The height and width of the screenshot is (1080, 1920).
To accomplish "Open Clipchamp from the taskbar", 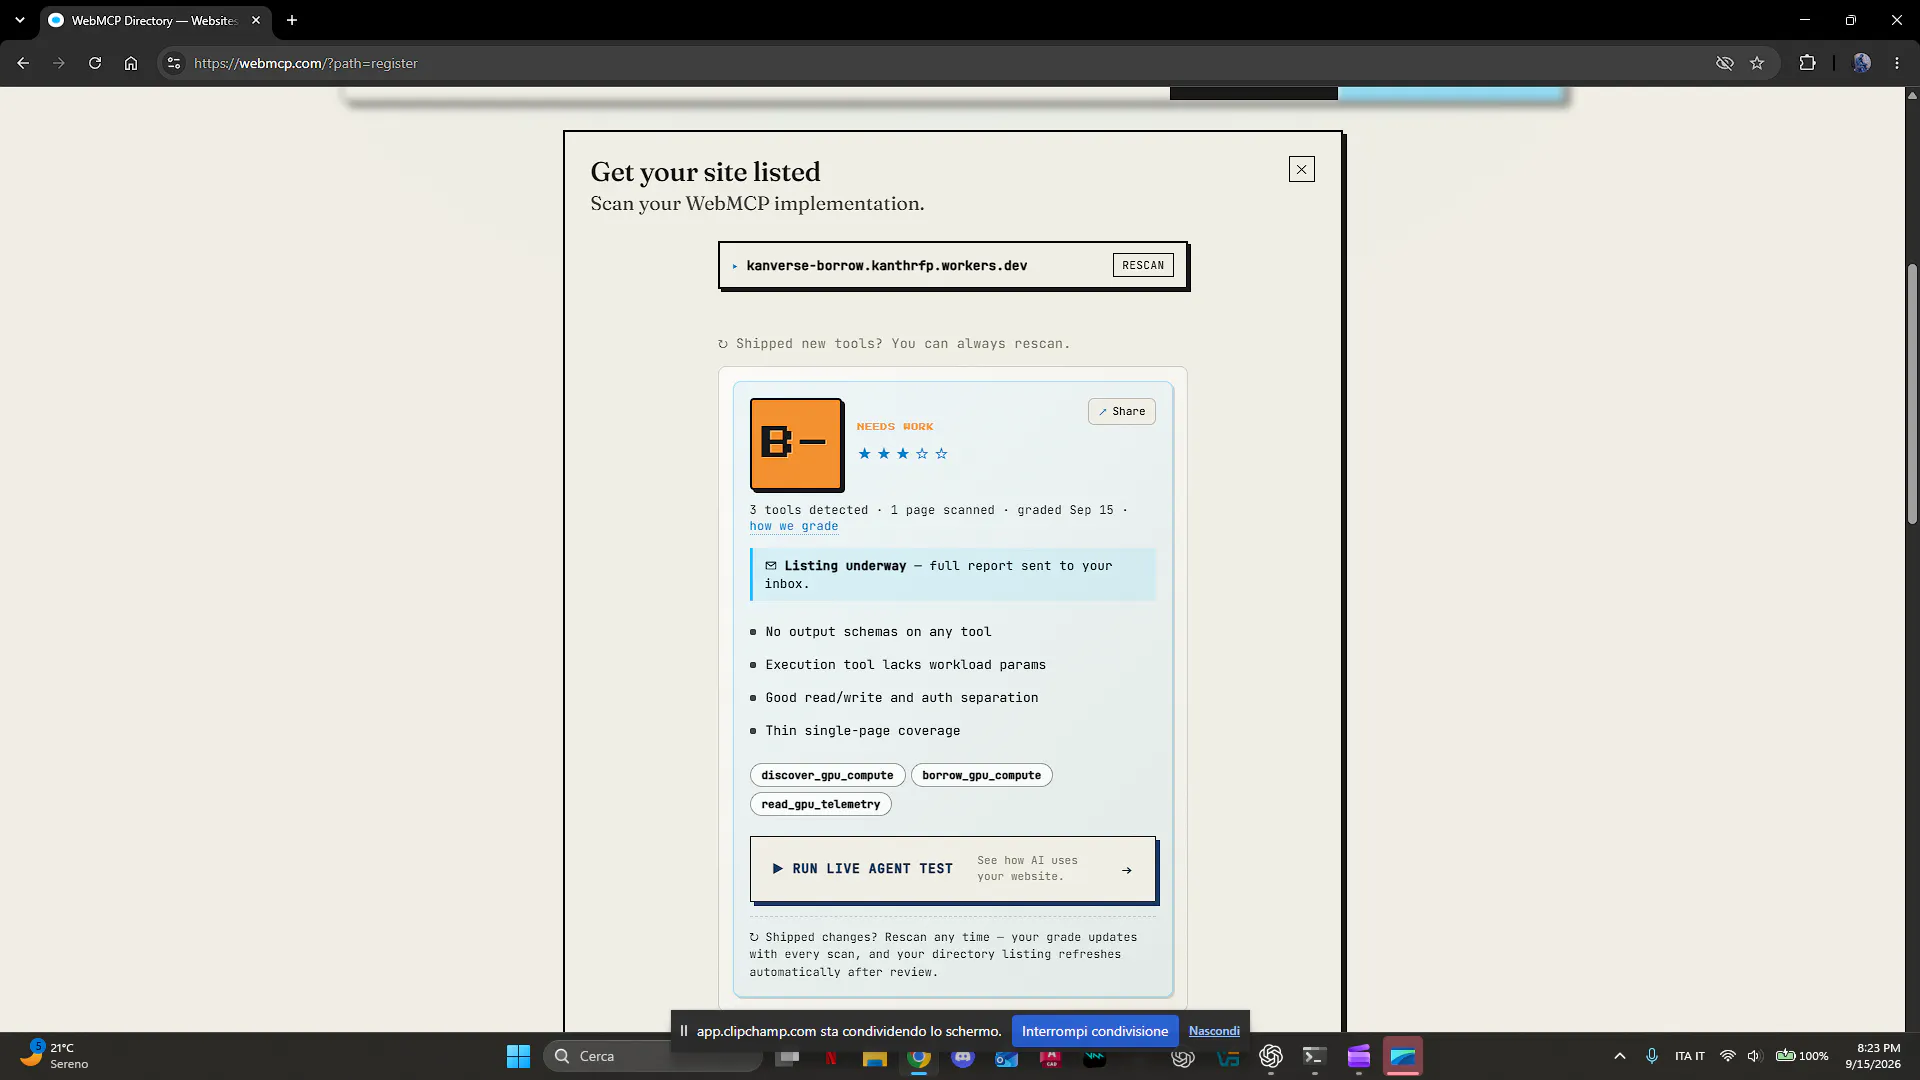I will pyautogui.click(x=1359, y=1056).
